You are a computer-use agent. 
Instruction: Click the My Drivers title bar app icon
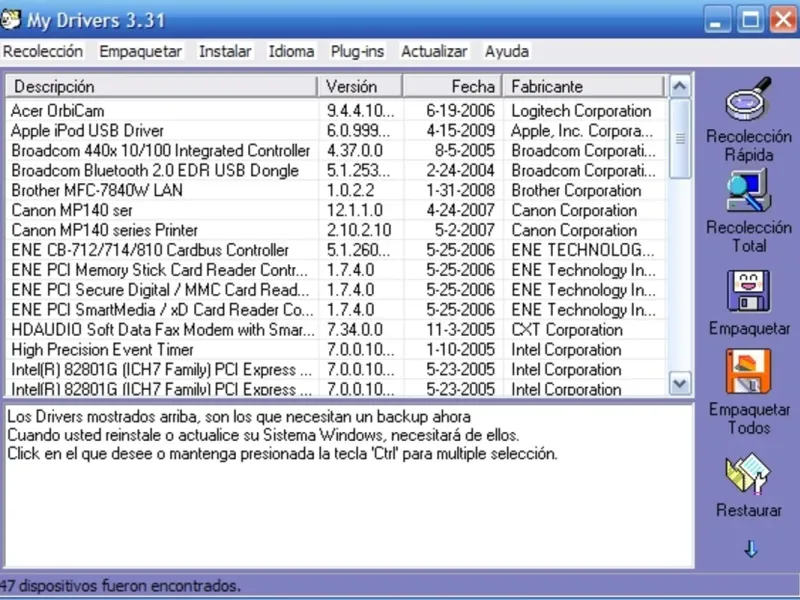click(10, 20)
